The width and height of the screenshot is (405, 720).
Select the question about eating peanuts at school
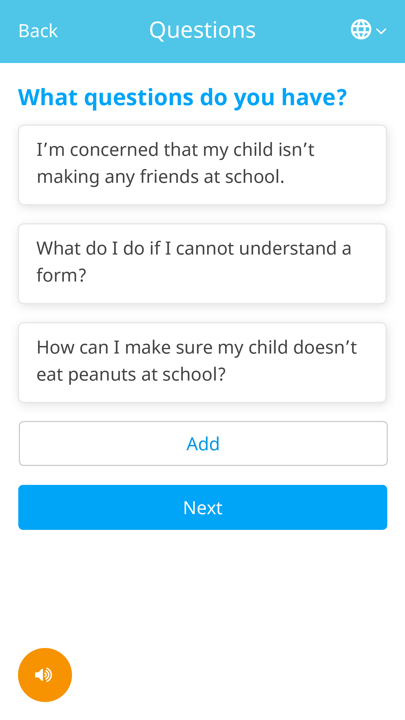[x=202, y=362]
